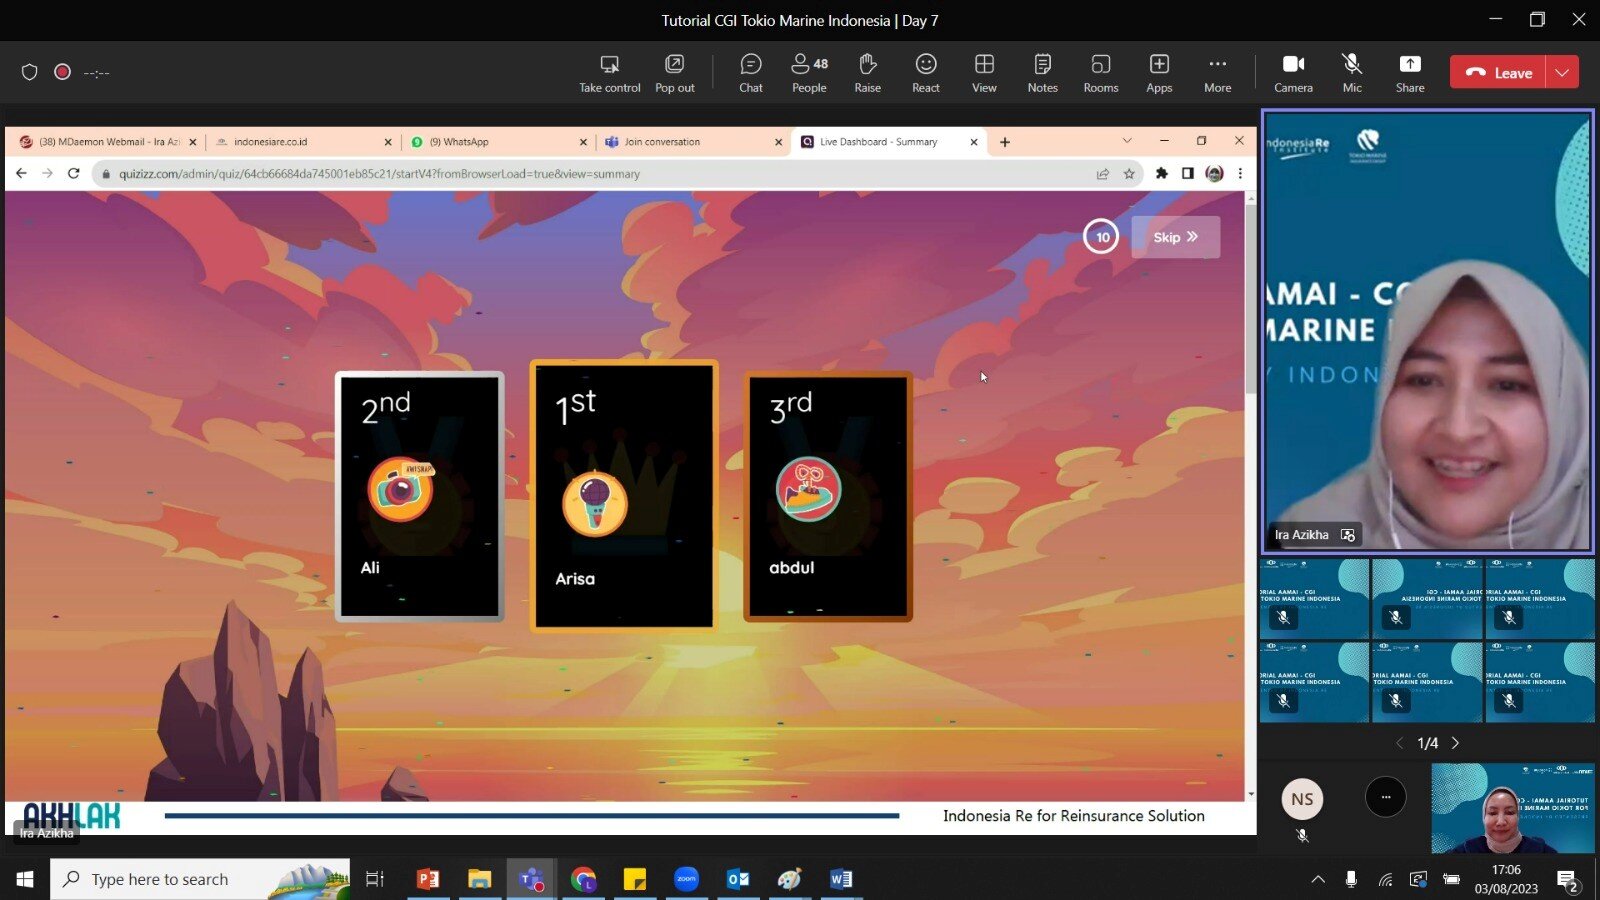The height and width of the screenshot is (900, 1600).
Task: Share your screen content
Action: tap(1410, 73)
